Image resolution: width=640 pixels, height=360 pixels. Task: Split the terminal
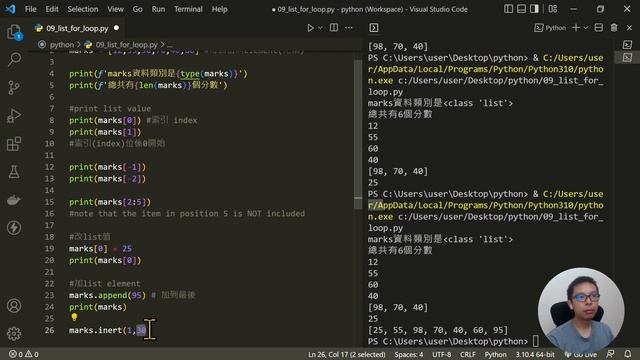tap(599, 28)
